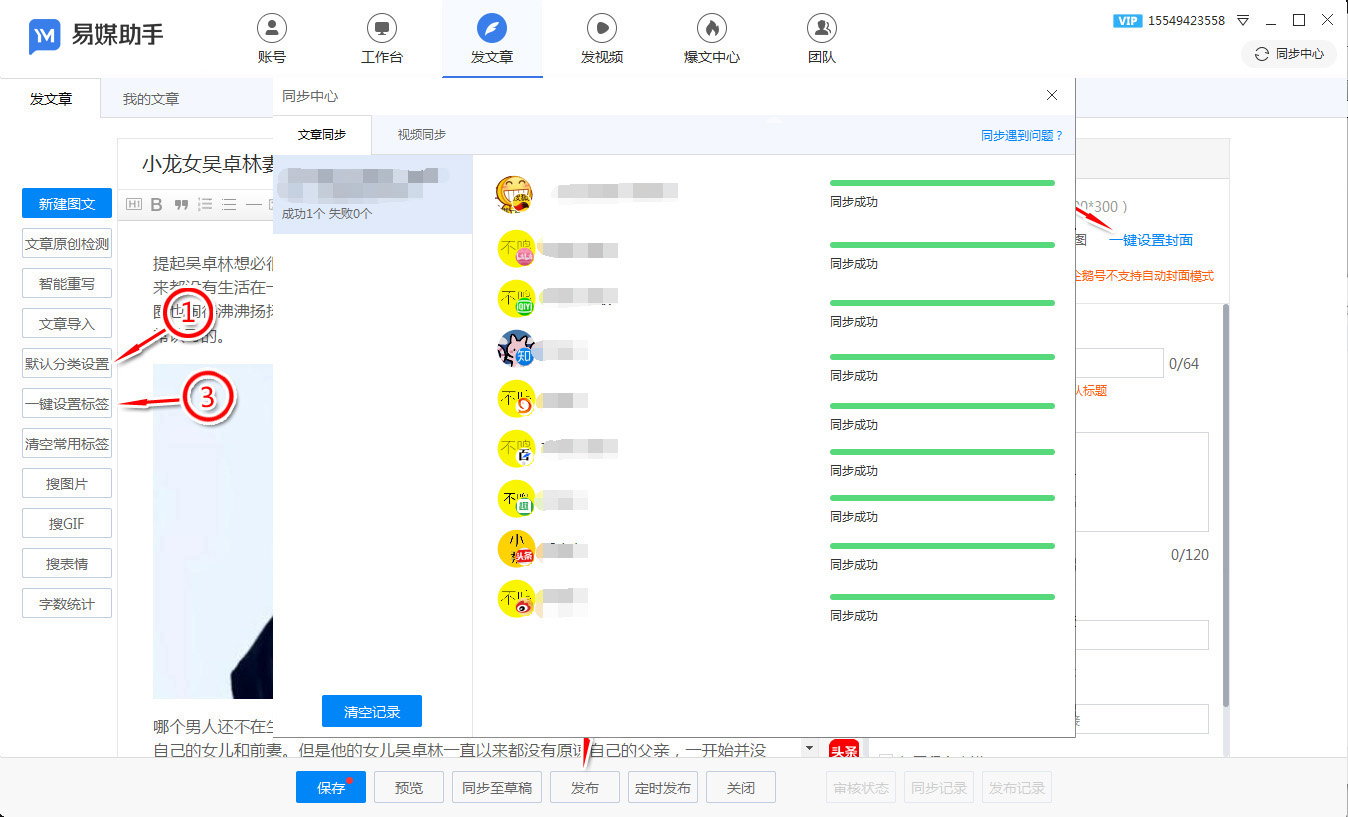The width and height of the screenshot is (1348, 817).
Task: Open the 发视频 video publishing section
Action: (x=602, y=40)
